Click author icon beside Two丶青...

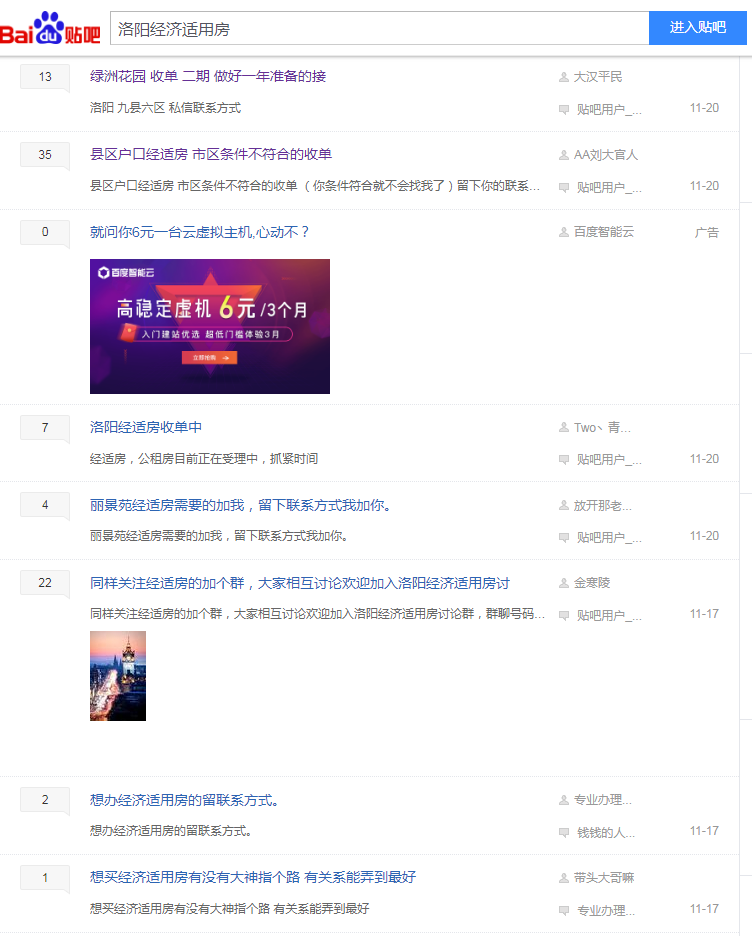coord(563,428)
